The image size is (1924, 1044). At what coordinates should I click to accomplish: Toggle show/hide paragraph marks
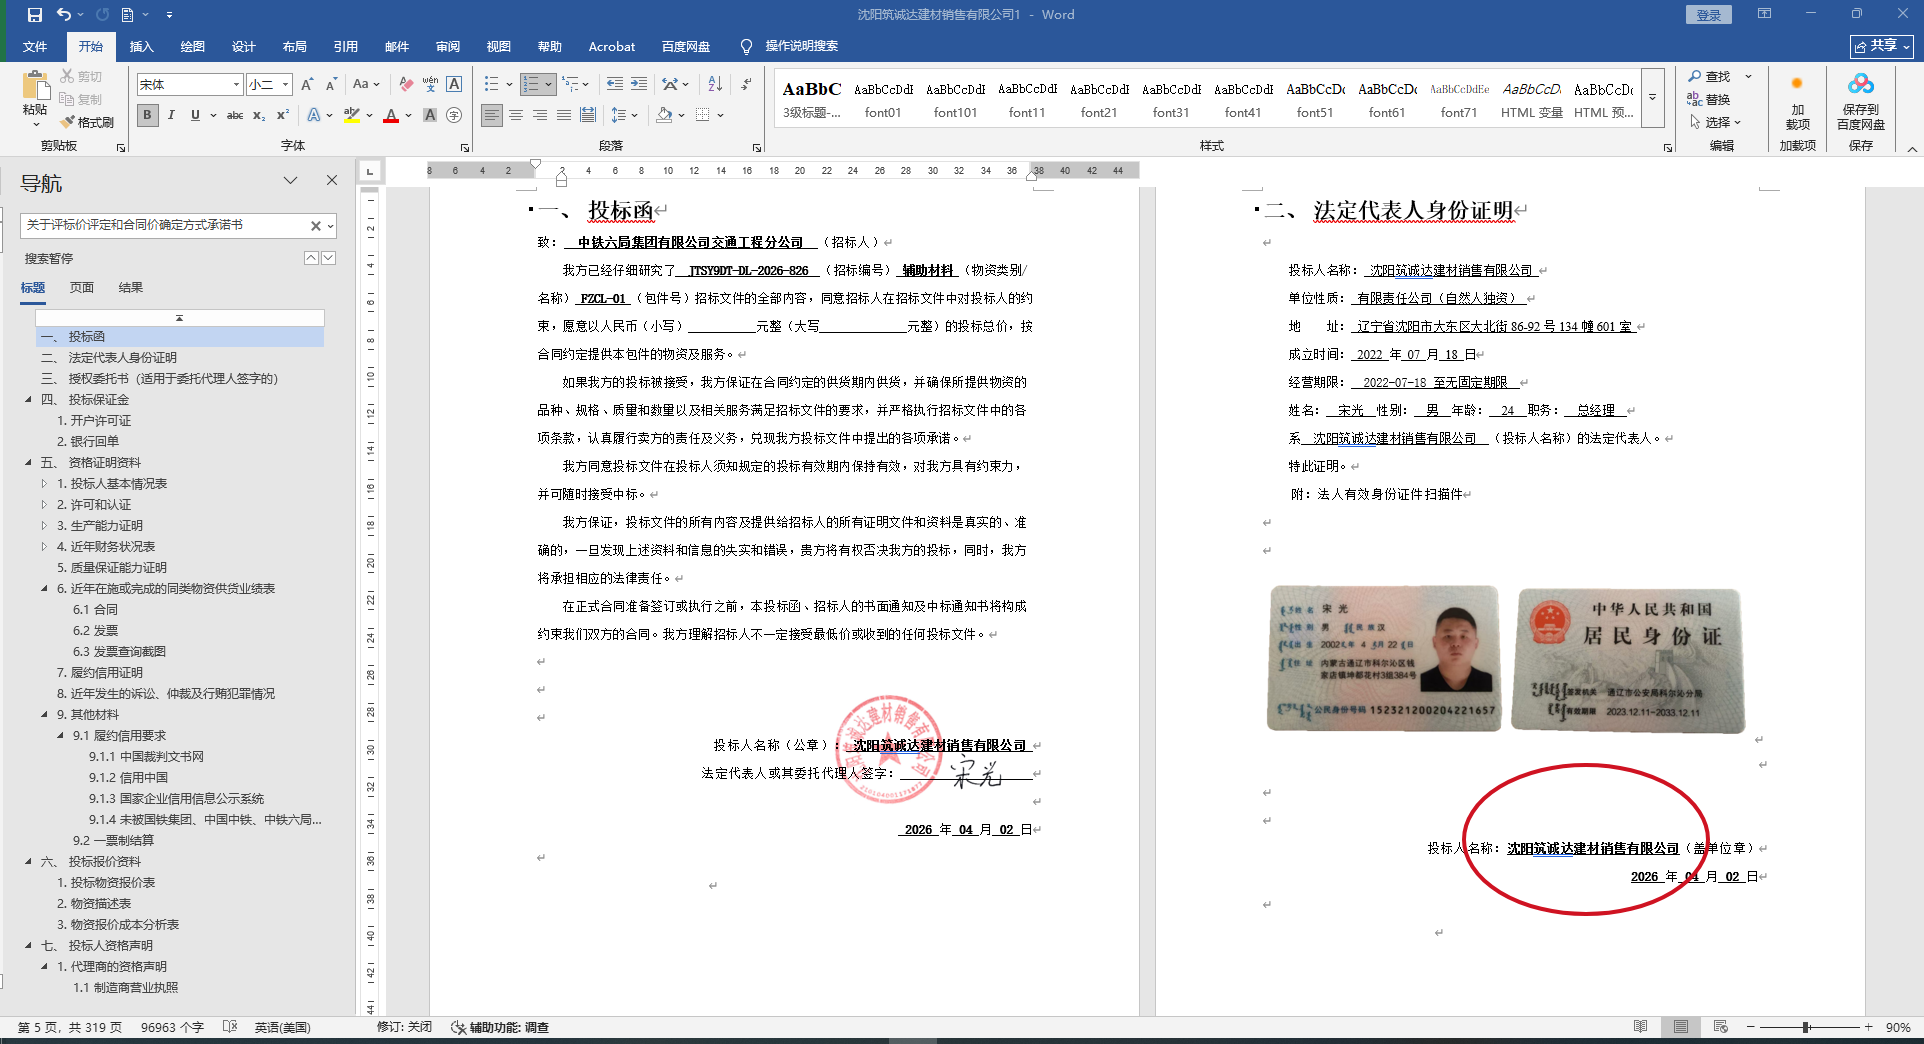[x=746, y=84]
